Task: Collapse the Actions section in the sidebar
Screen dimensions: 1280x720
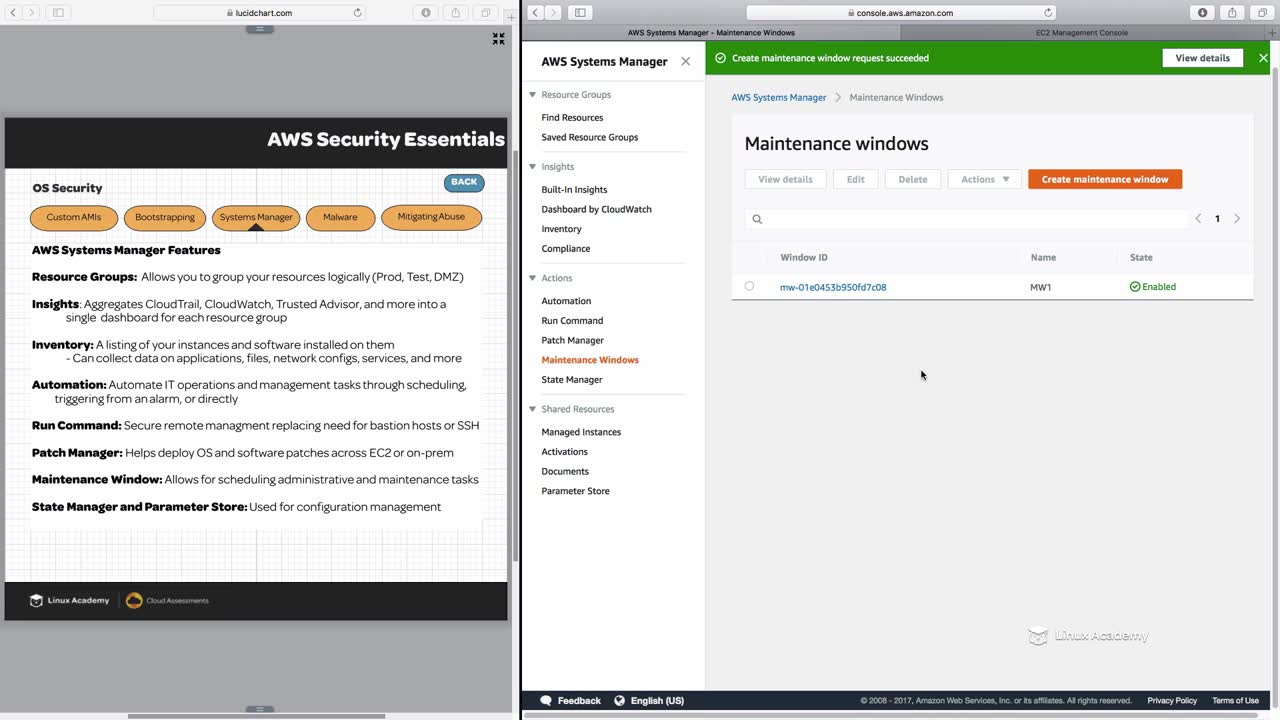Action: point(532,278)
